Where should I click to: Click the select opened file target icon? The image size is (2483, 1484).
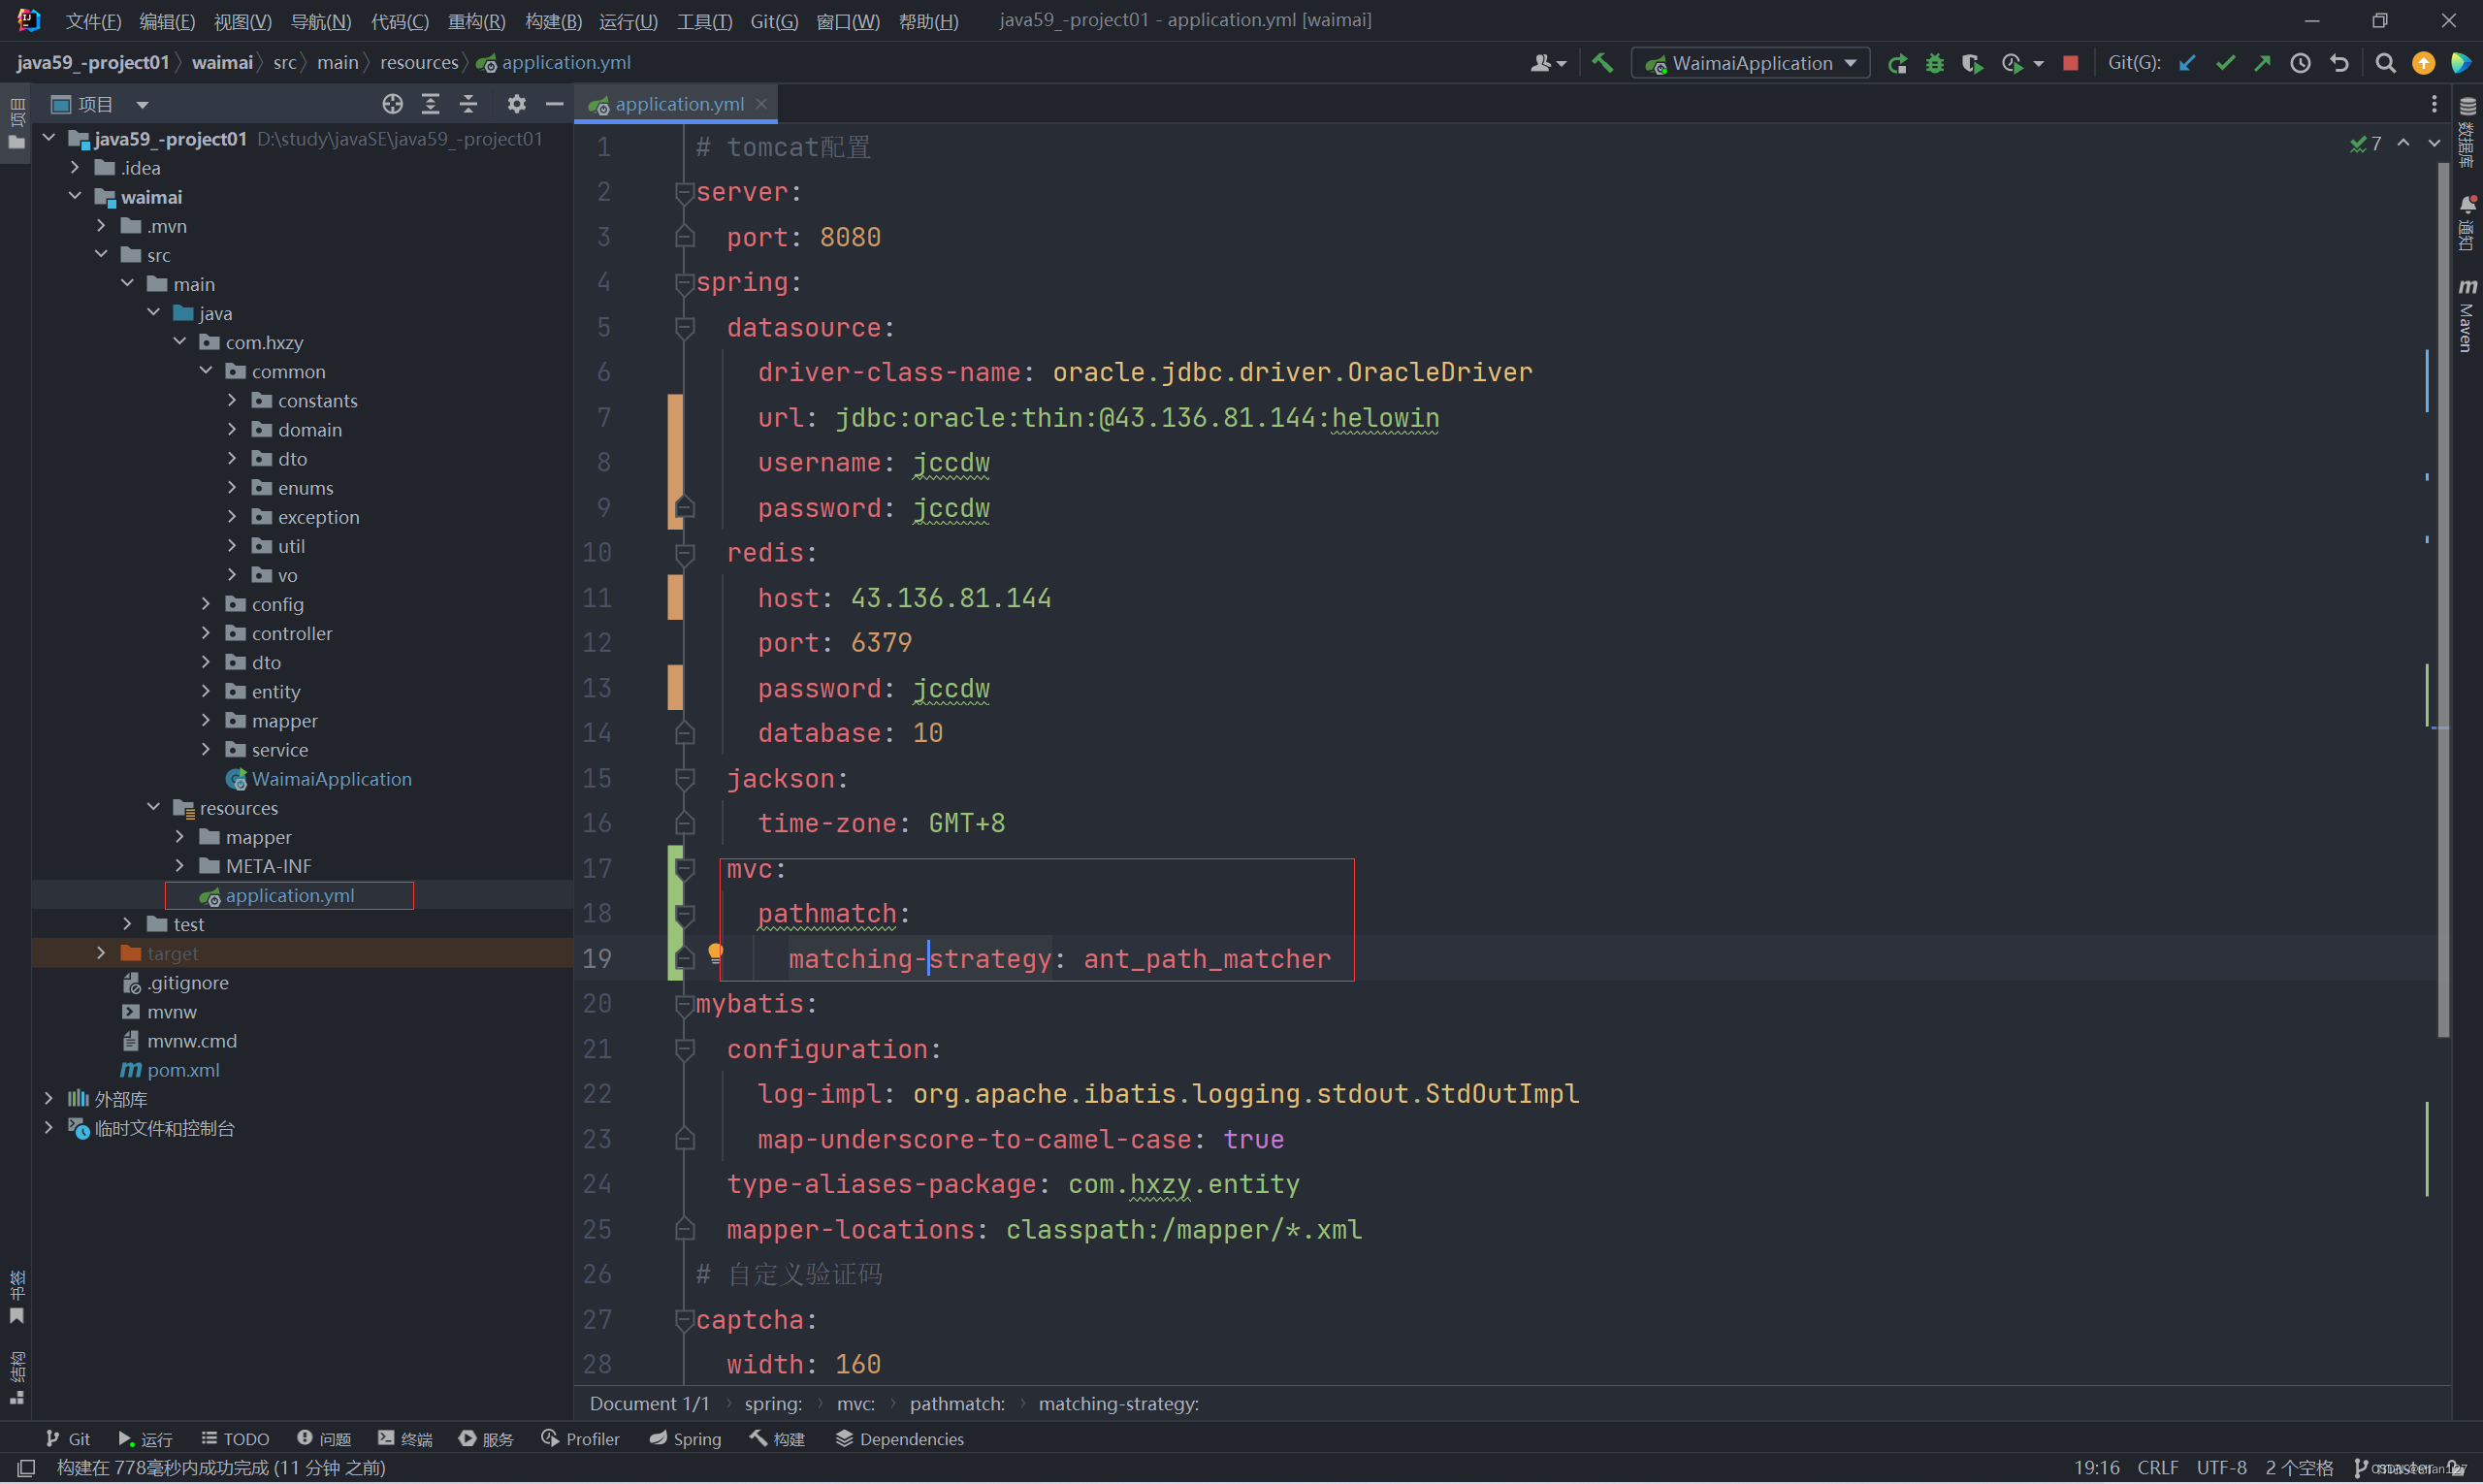point(392,104)
